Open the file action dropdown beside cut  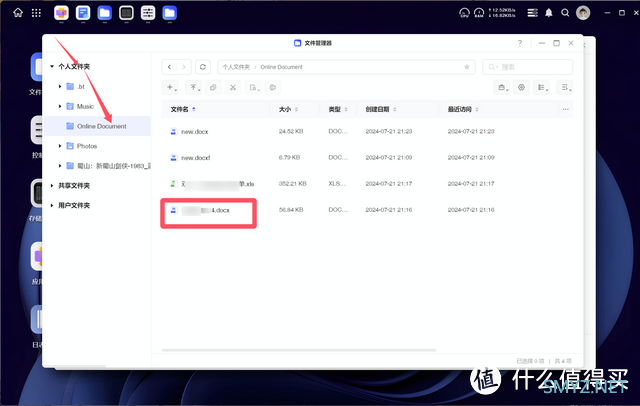click(254, 87)
